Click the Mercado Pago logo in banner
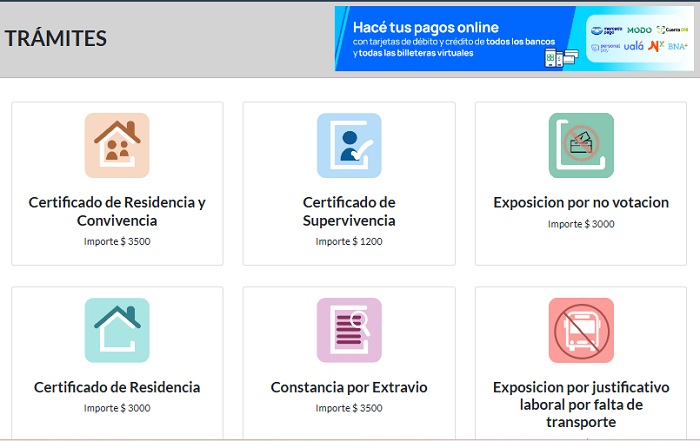Screen dimensions: 700x441 (x=606, y=30)
